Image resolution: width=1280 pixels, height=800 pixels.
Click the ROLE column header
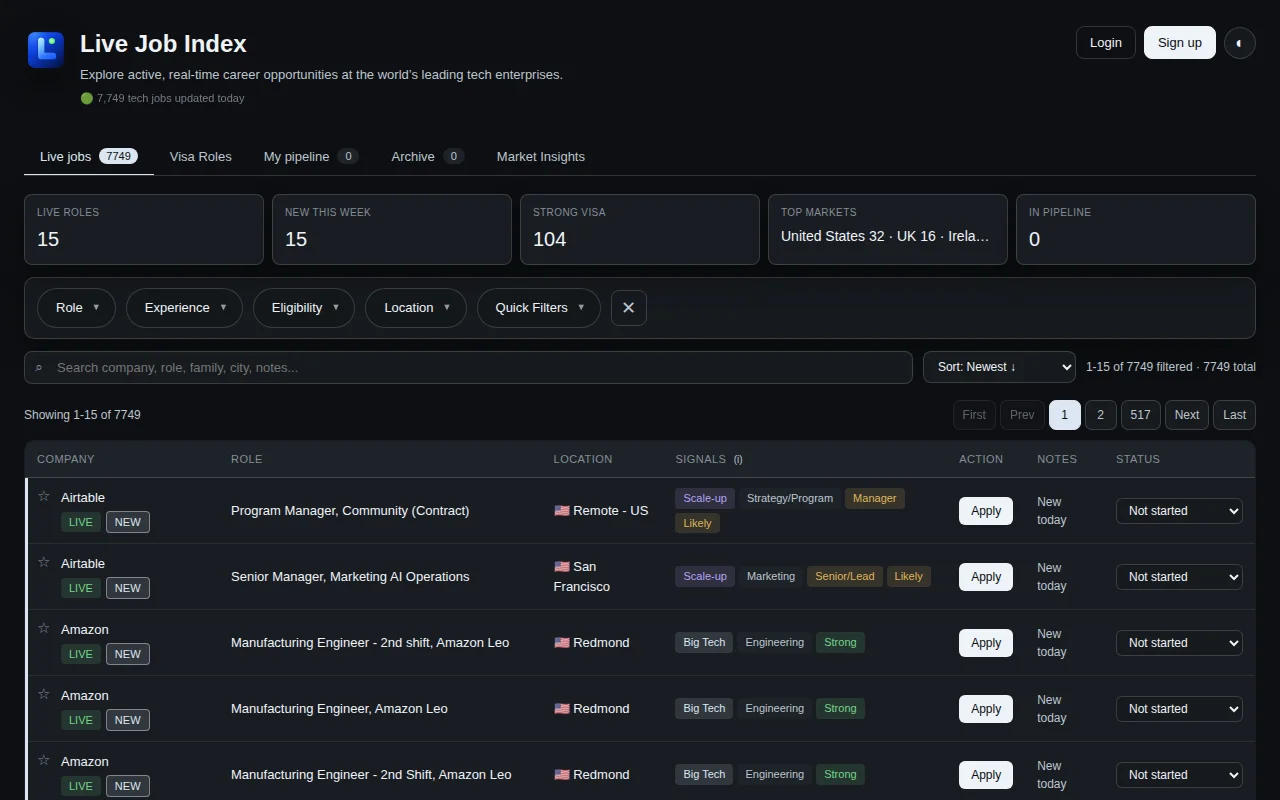246,459
